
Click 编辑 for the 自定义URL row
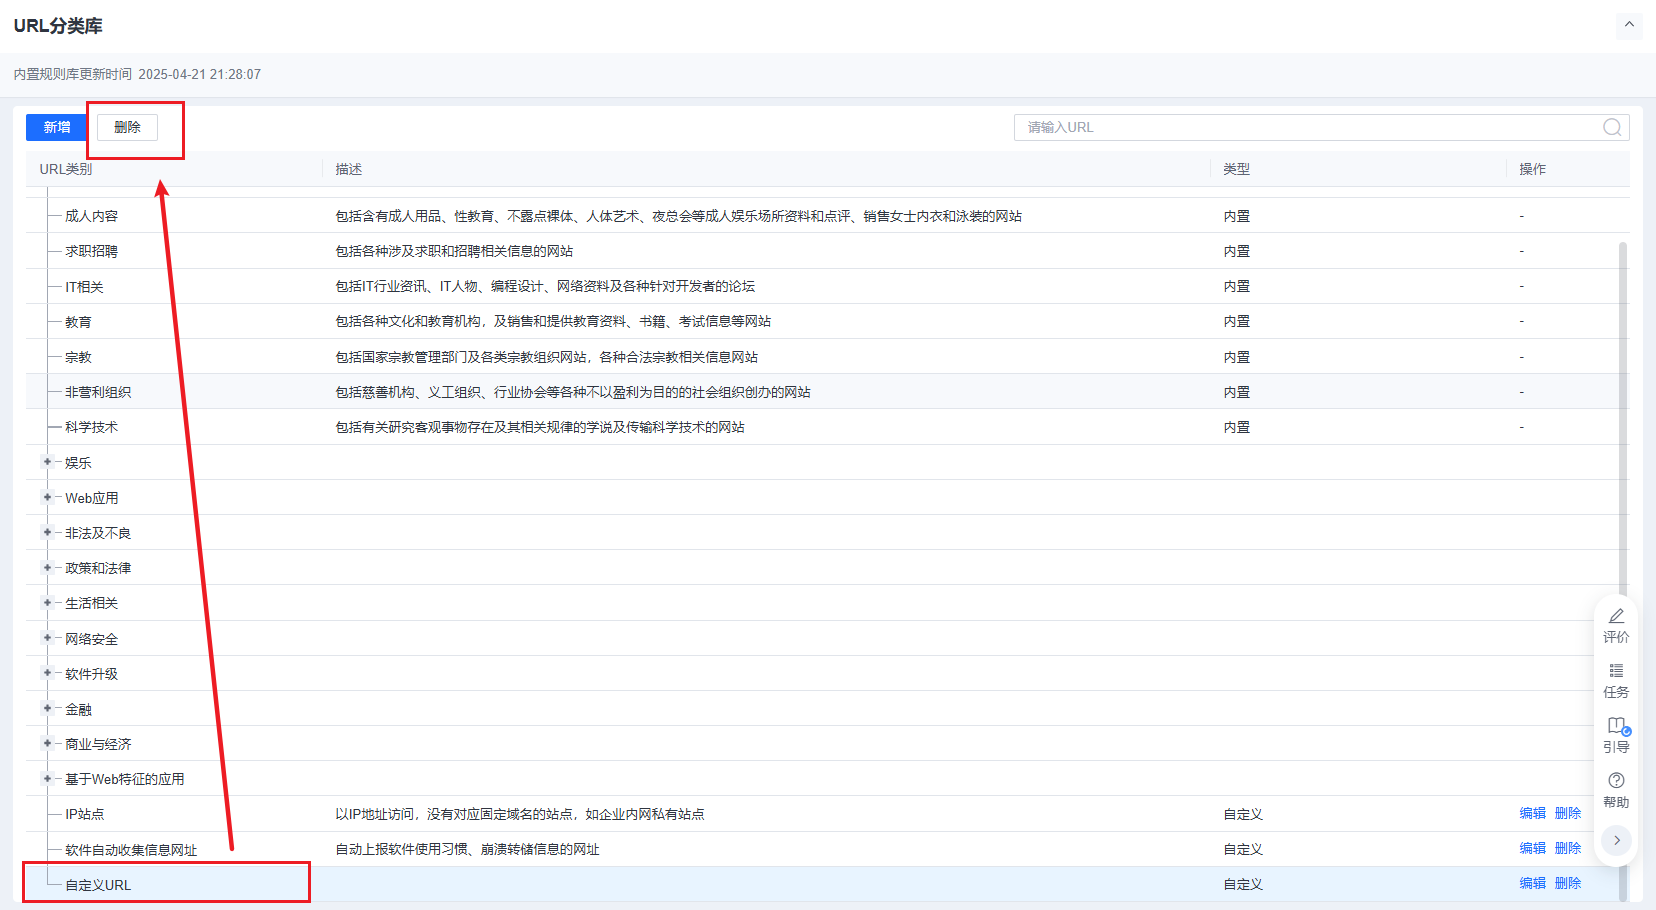[1532, 883]
